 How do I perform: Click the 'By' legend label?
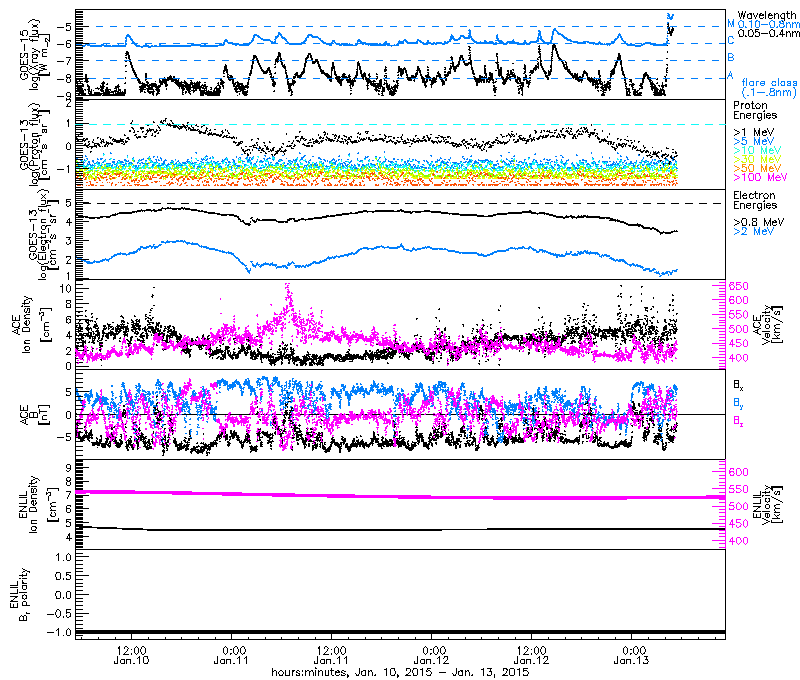pyautogui.click(x=738, y=402)
